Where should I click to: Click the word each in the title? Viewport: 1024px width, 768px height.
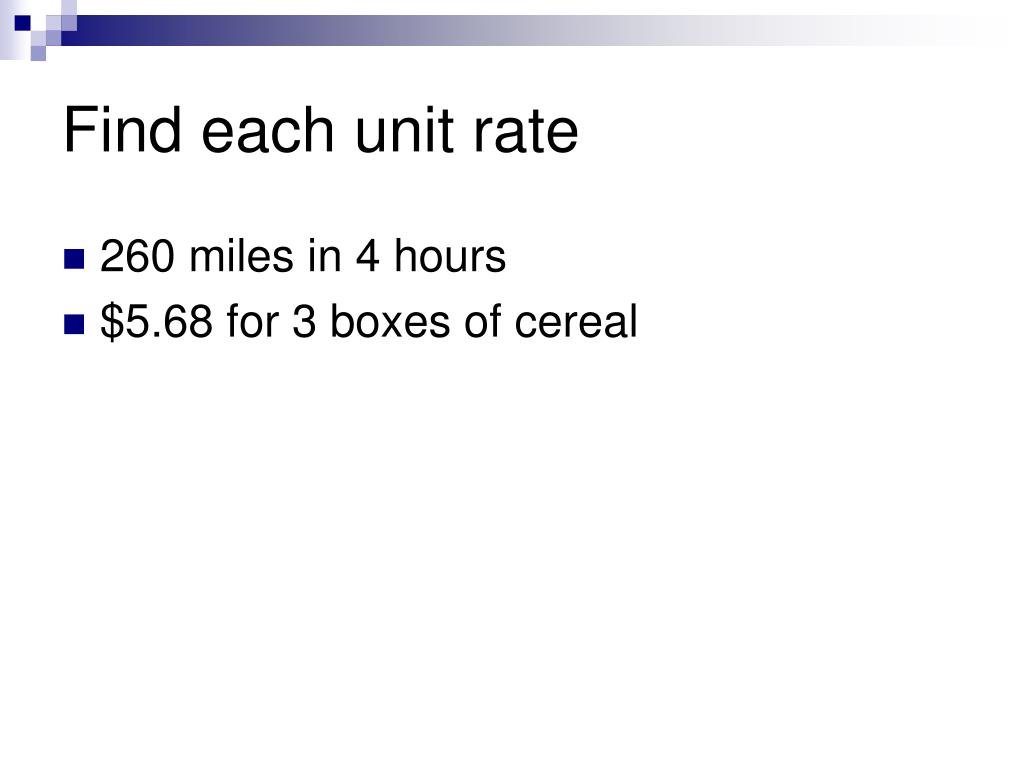(x=268, y=130)
